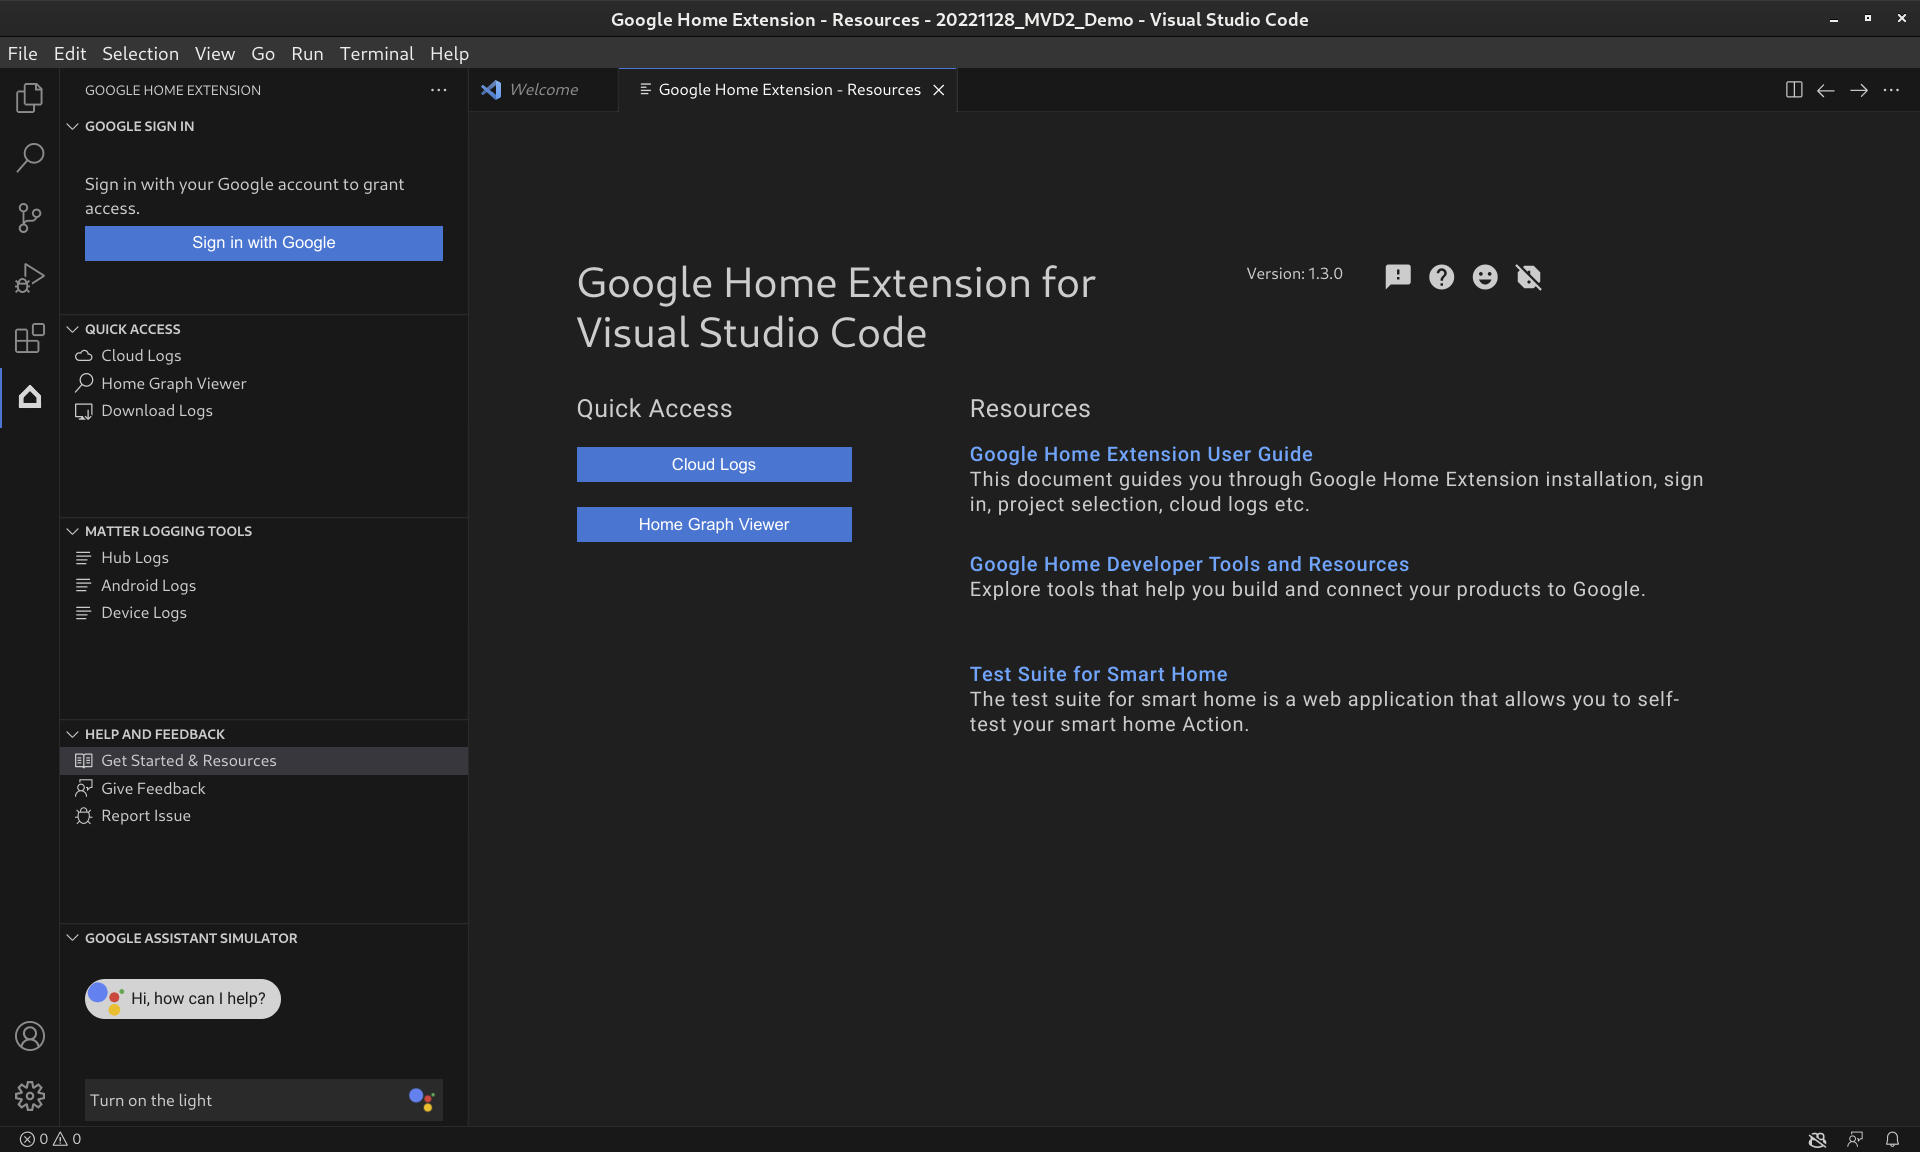The image size is (1920, 1152).
Task: Click Sign in with Google button
Action: click(263, 243)
